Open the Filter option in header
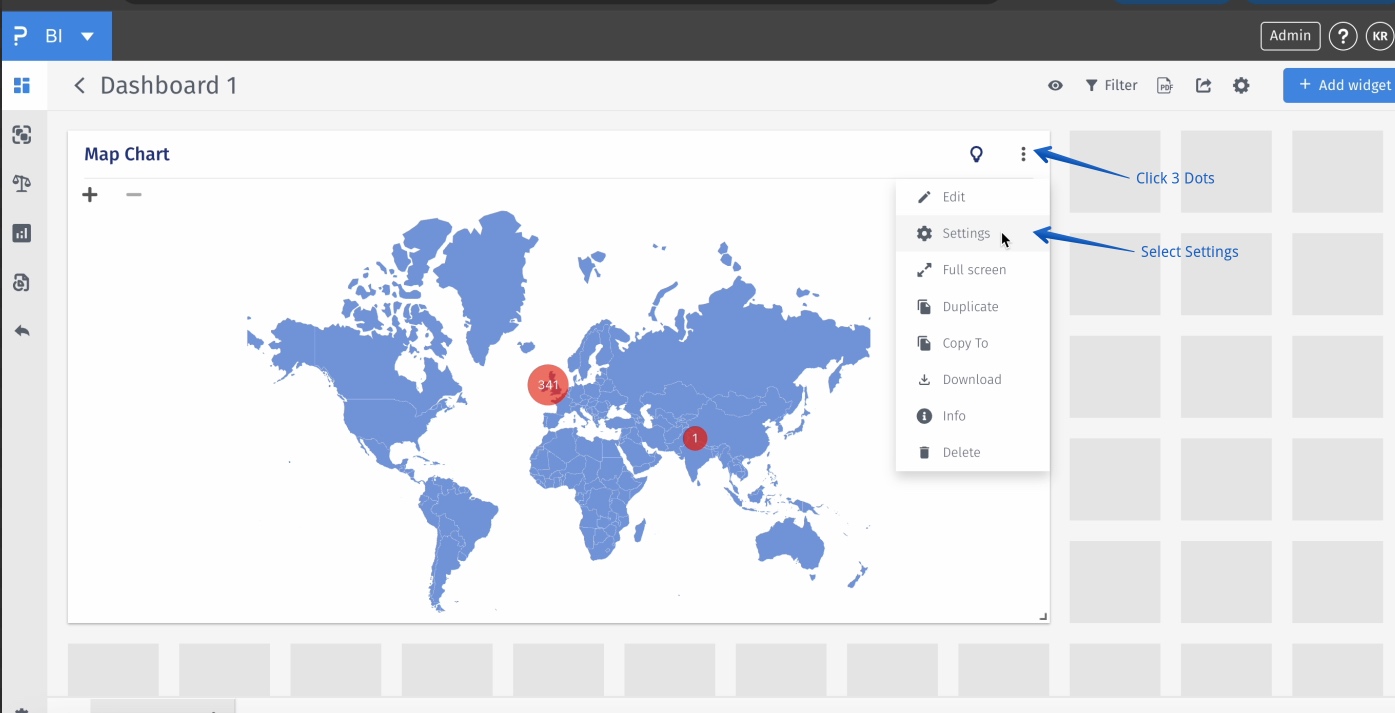This screenshot has height=713, width=1395. click(x=1111, y=86)
